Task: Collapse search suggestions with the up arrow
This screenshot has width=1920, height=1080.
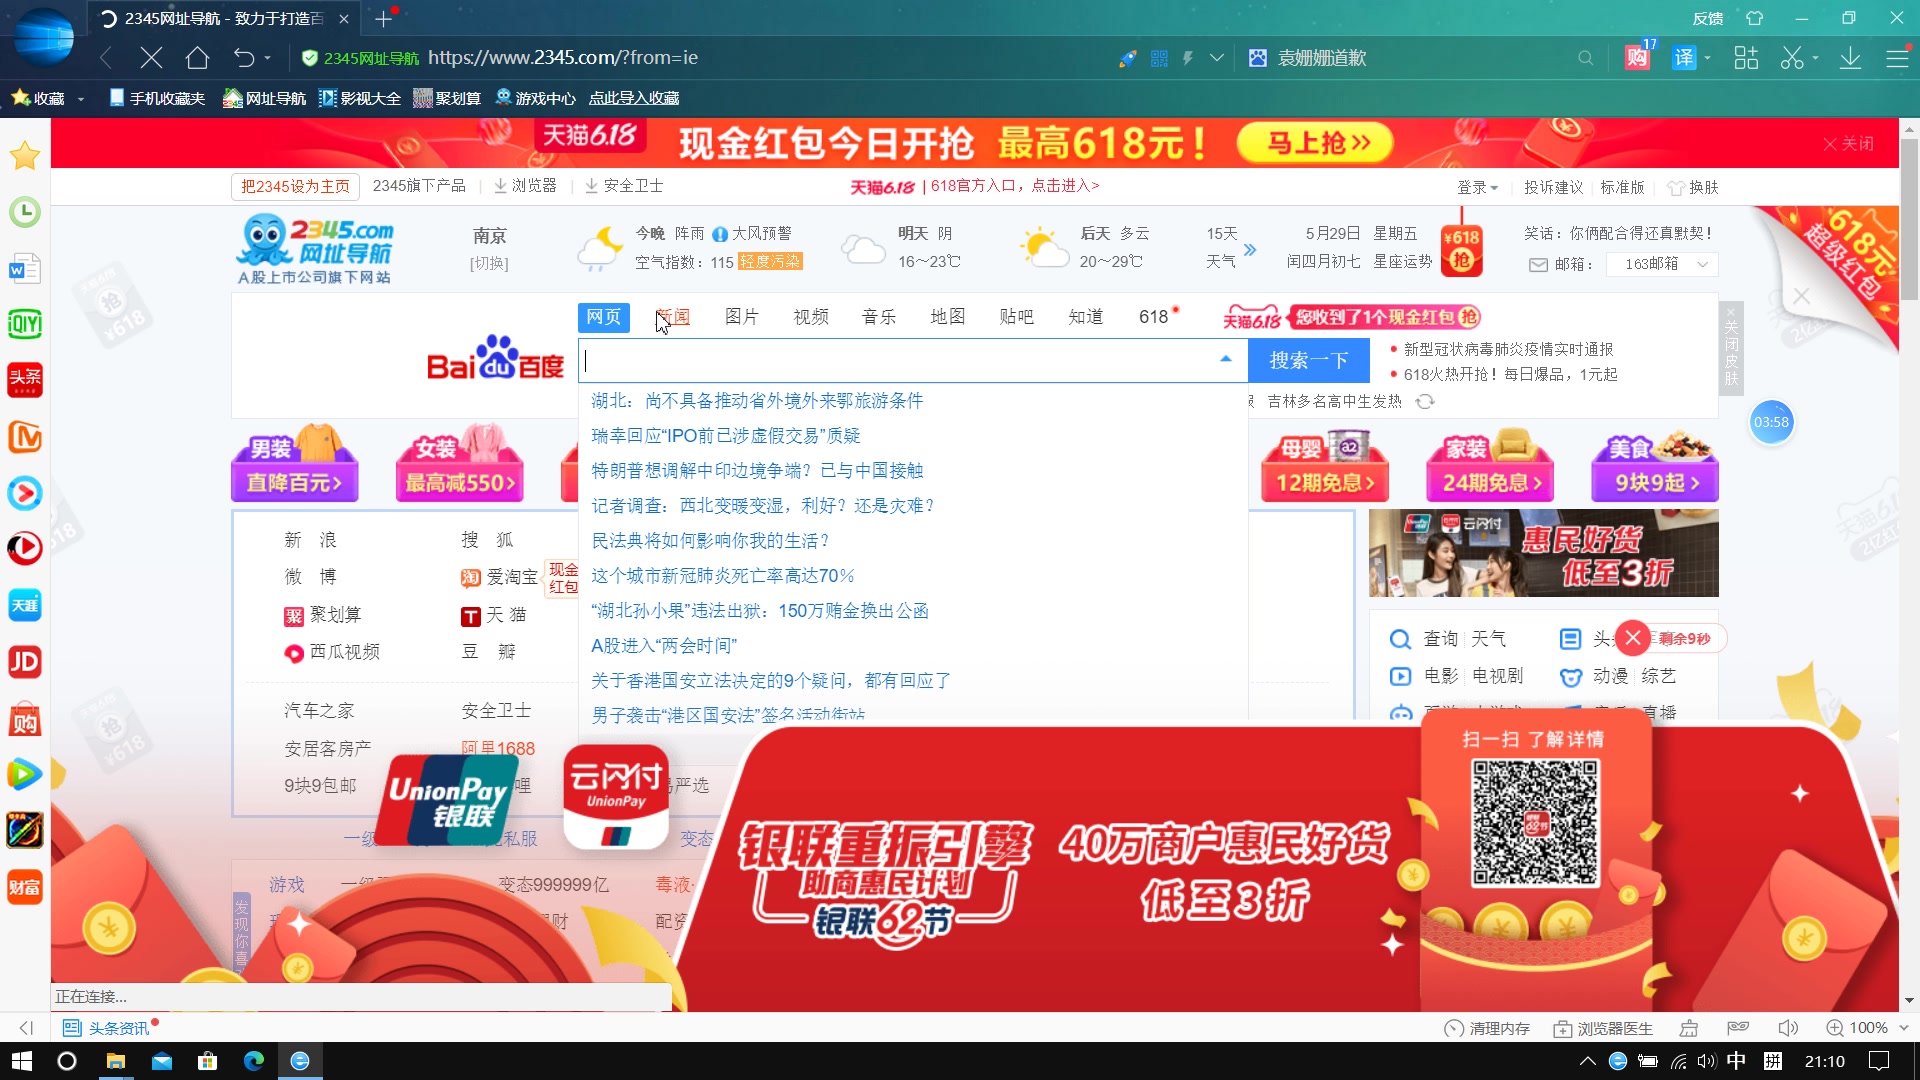Action: click(1225, 358)
